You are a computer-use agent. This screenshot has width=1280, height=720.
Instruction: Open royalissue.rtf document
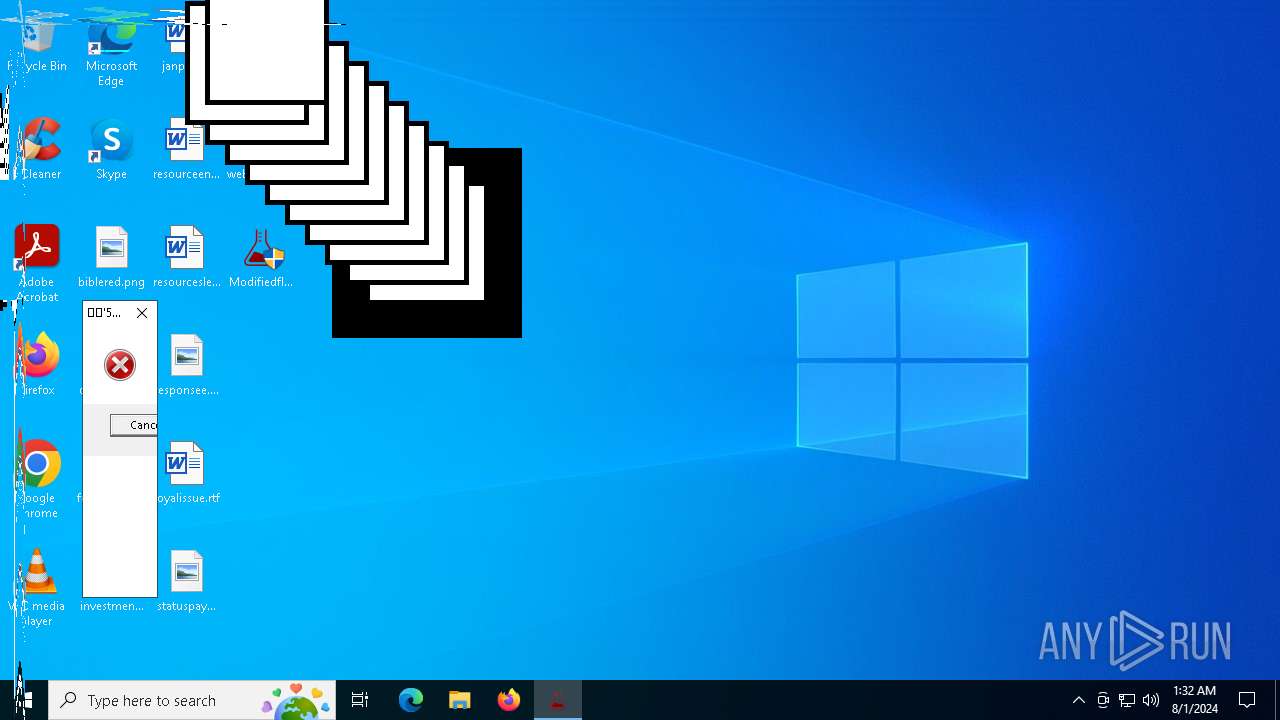coord(187,474)
